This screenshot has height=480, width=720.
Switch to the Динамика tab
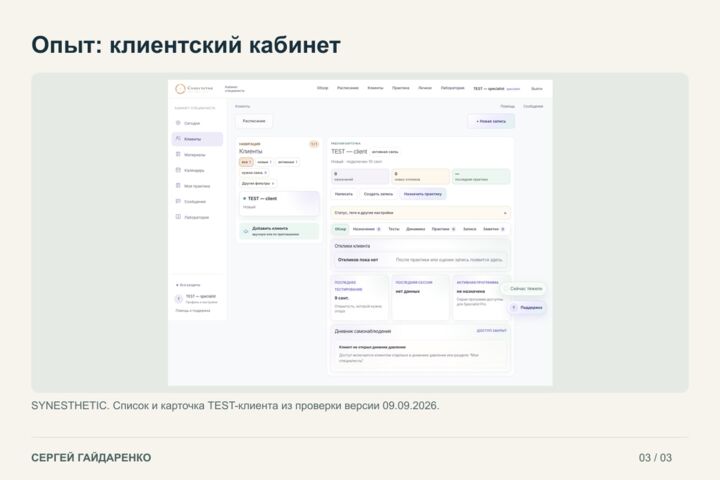tap(416, 229)
